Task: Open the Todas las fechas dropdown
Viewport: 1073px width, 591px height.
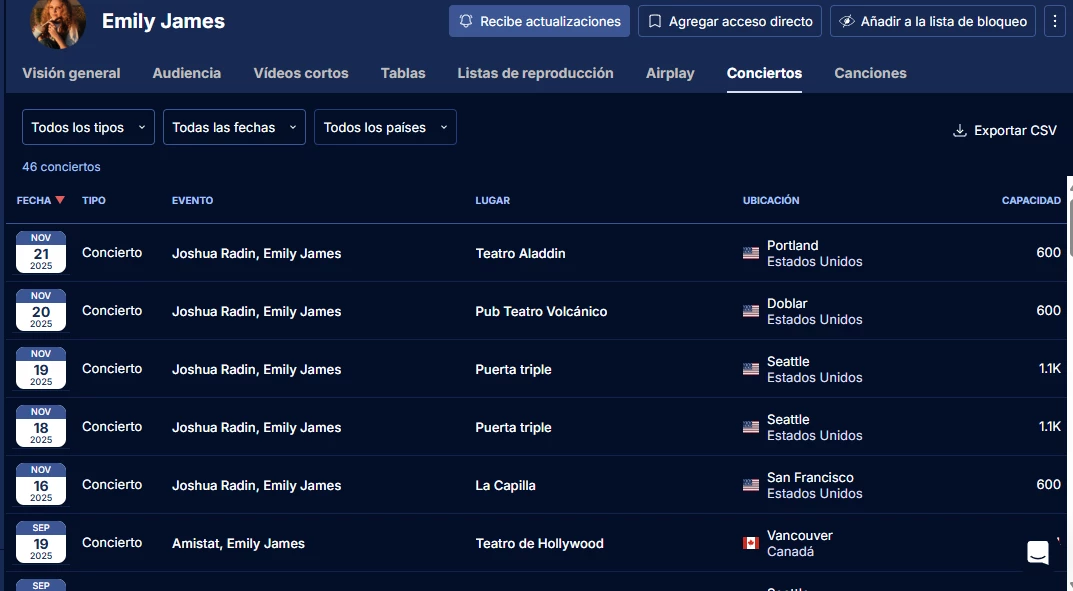Action: point(234,127)
